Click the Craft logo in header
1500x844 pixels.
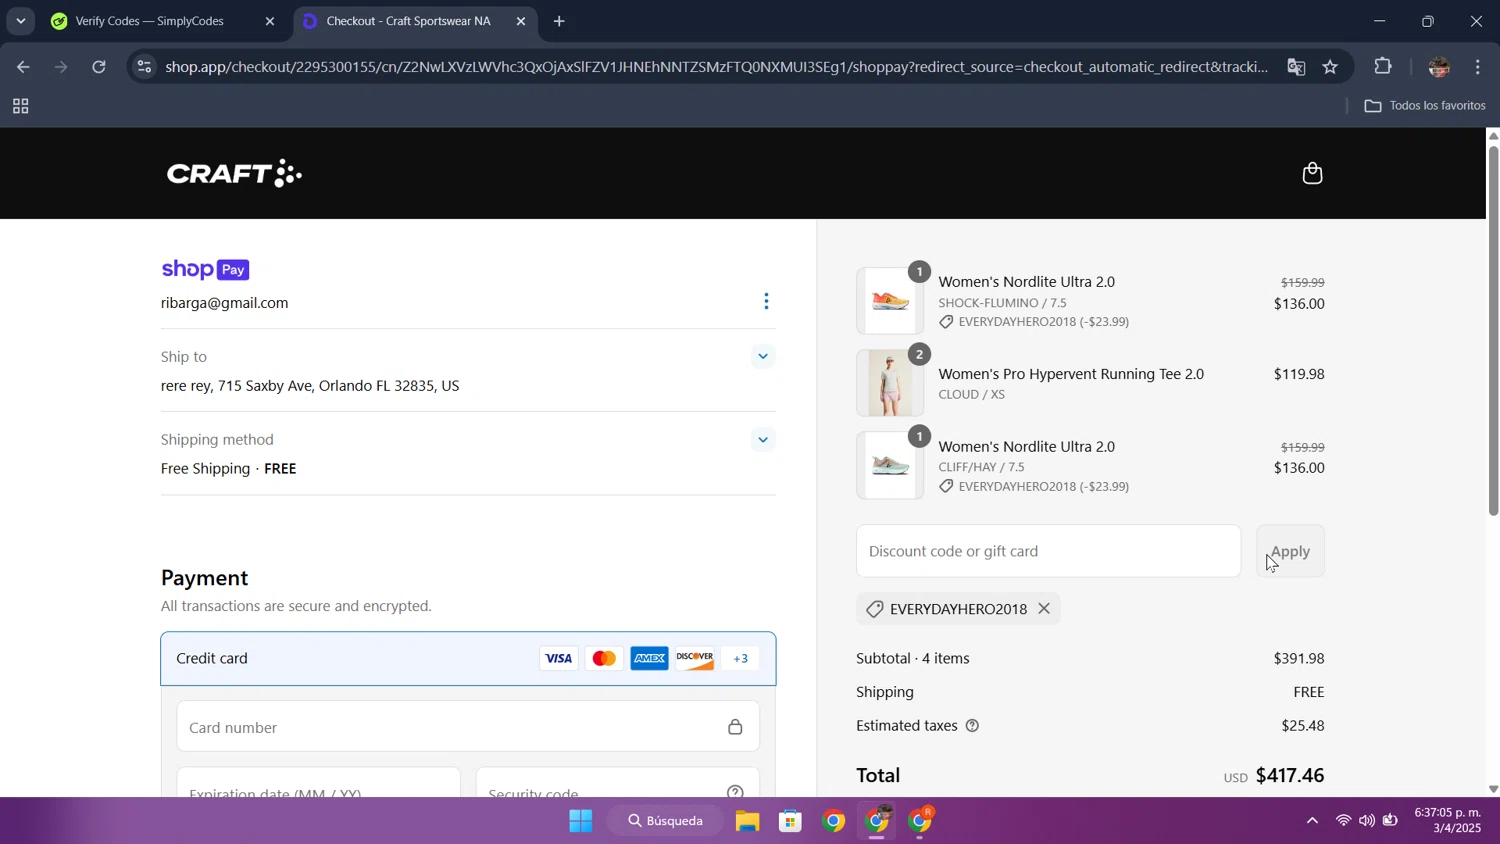(234, 173)
